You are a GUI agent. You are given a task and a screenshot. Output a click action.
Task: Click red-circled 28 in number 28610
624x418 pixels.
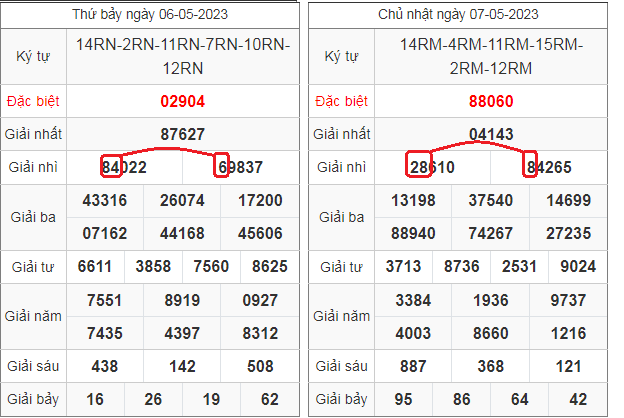[x=419, y=167]
